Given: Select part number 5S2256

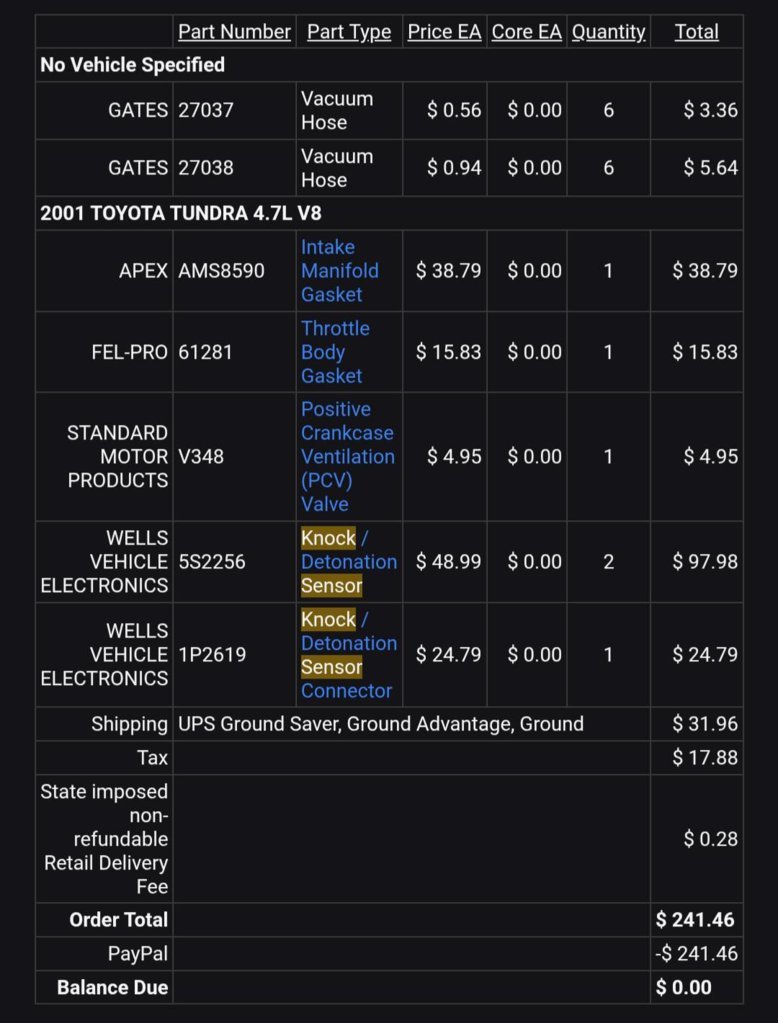Looking at the screenshot, I should pyautogui.click(x=212, y=562).
